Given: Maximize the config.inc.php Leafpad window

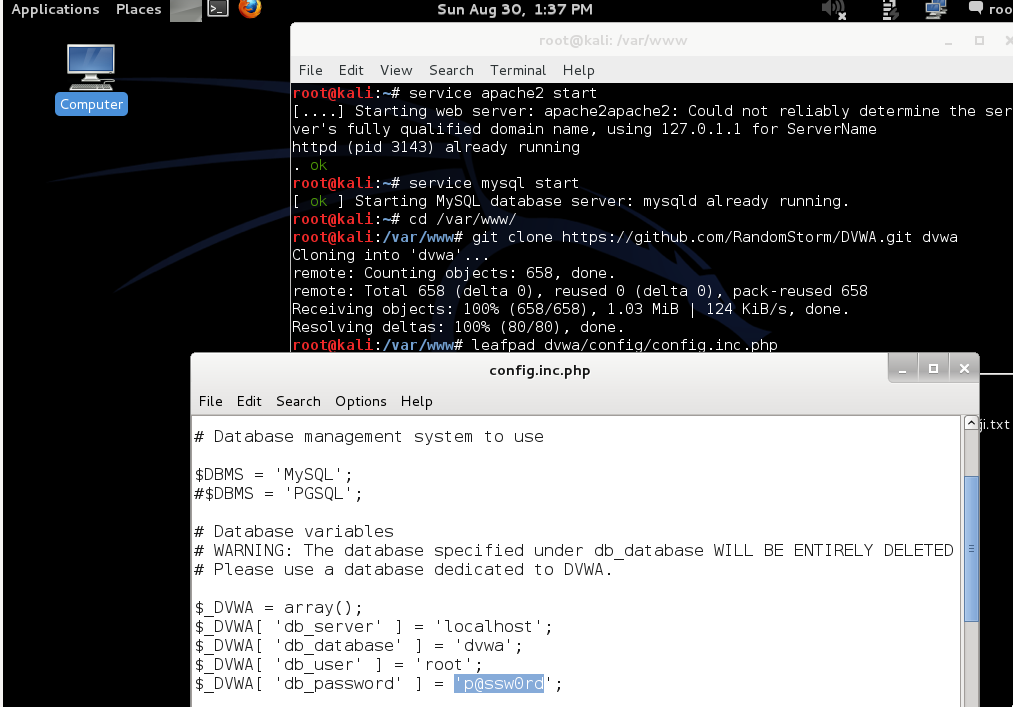Looking at the screenshot, I should [x=933, y=368].
